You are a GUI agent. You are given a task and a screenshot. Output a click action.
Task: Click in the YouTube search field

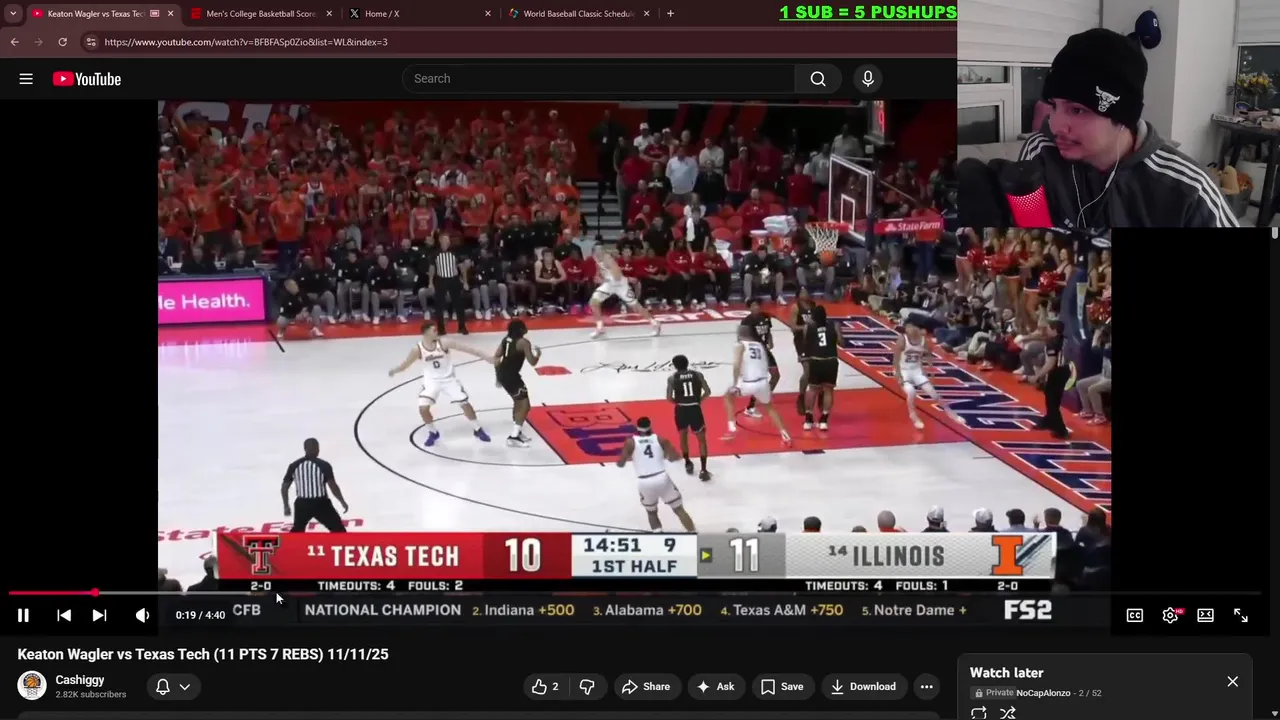(x=598, y=79)
